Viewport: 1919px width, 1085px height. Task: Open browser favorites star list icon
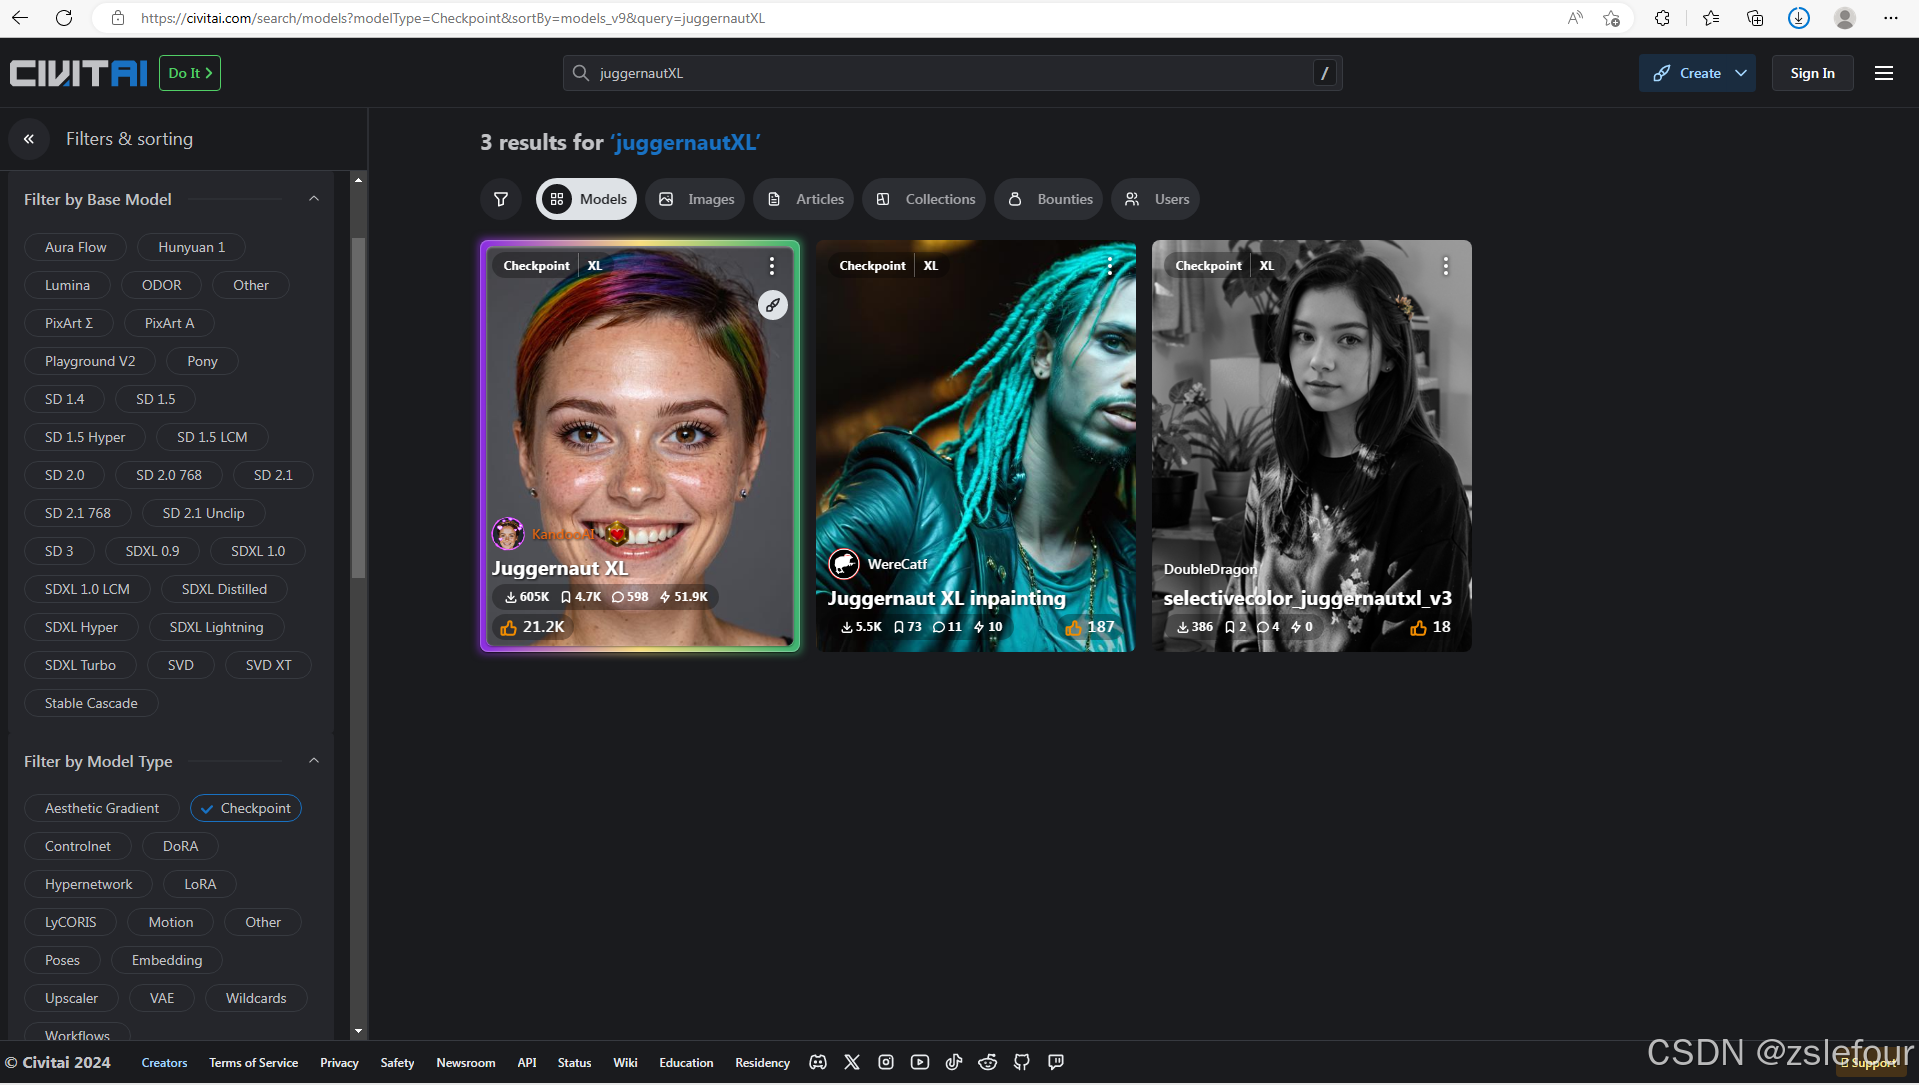[x=1710, y=18]
